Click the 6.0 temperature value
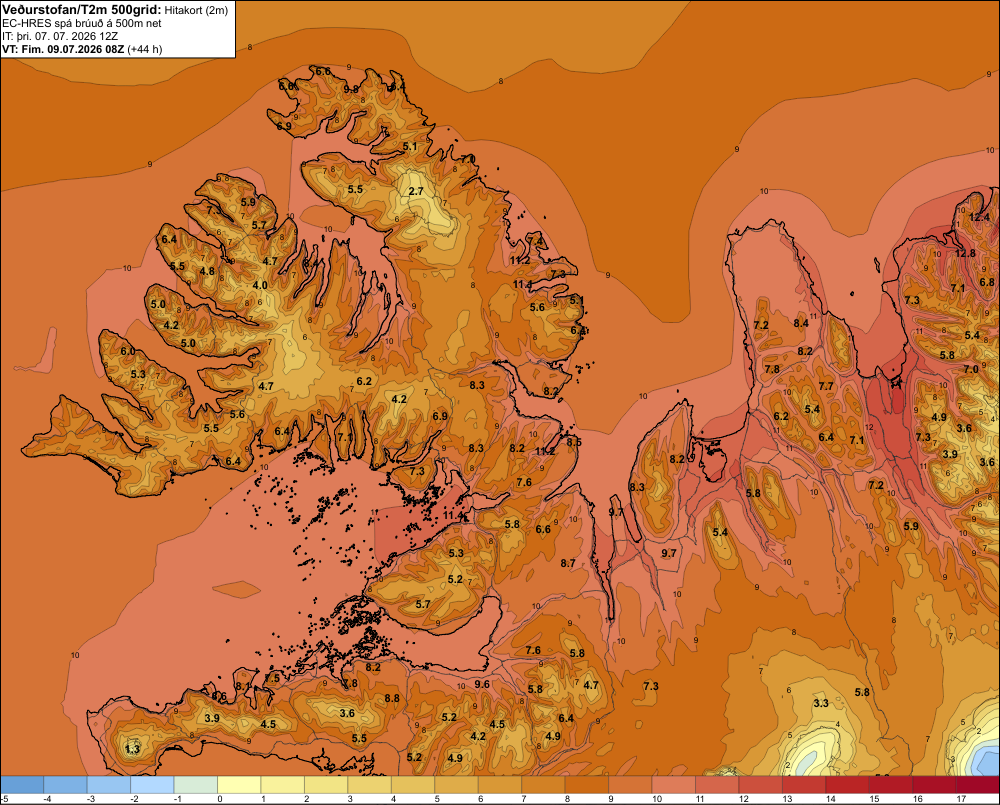The width and height of the screenshot is (1000, 805). (x=128, y=351)
